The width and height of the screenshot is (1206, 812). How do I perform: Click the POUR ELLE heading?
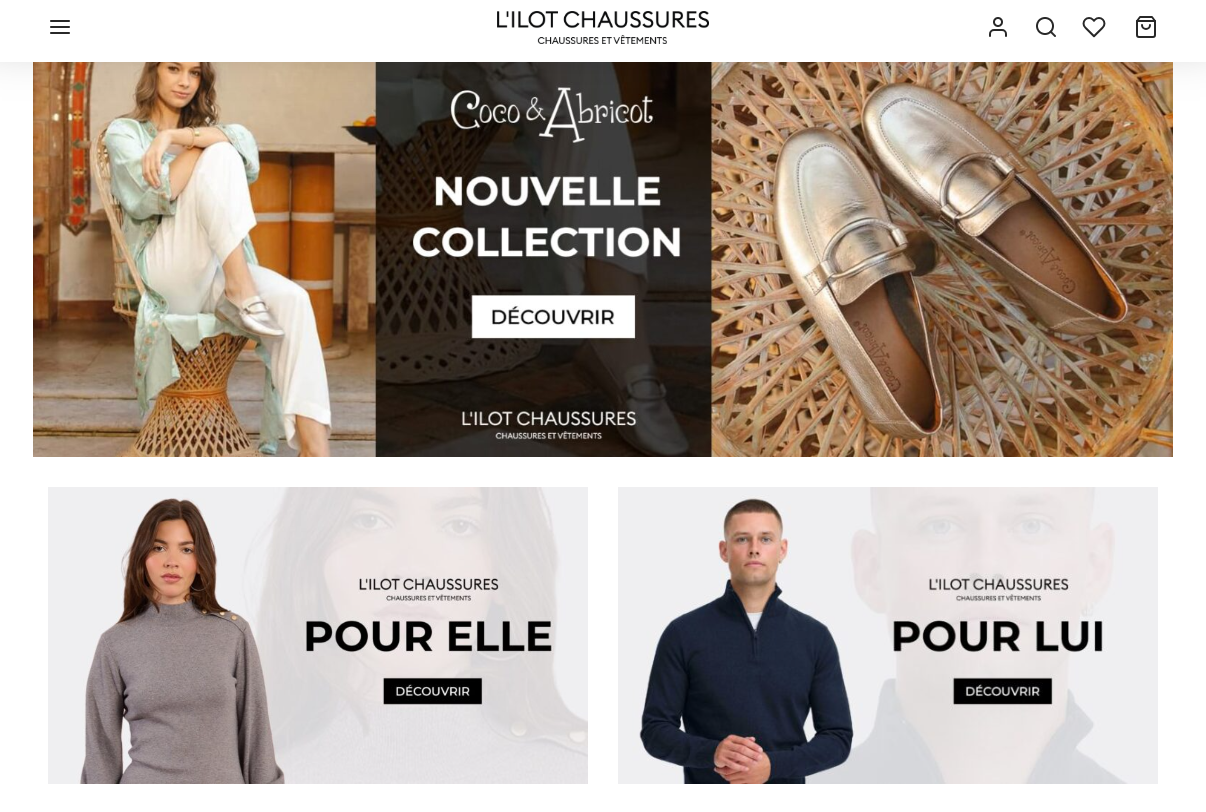pos(428,636)
